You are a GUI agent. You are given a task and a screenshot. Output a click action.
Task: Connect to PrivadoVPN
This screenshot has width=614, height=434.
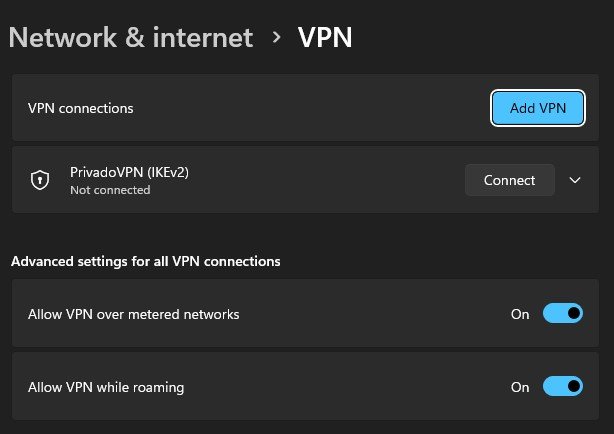(x=509, y=180)
